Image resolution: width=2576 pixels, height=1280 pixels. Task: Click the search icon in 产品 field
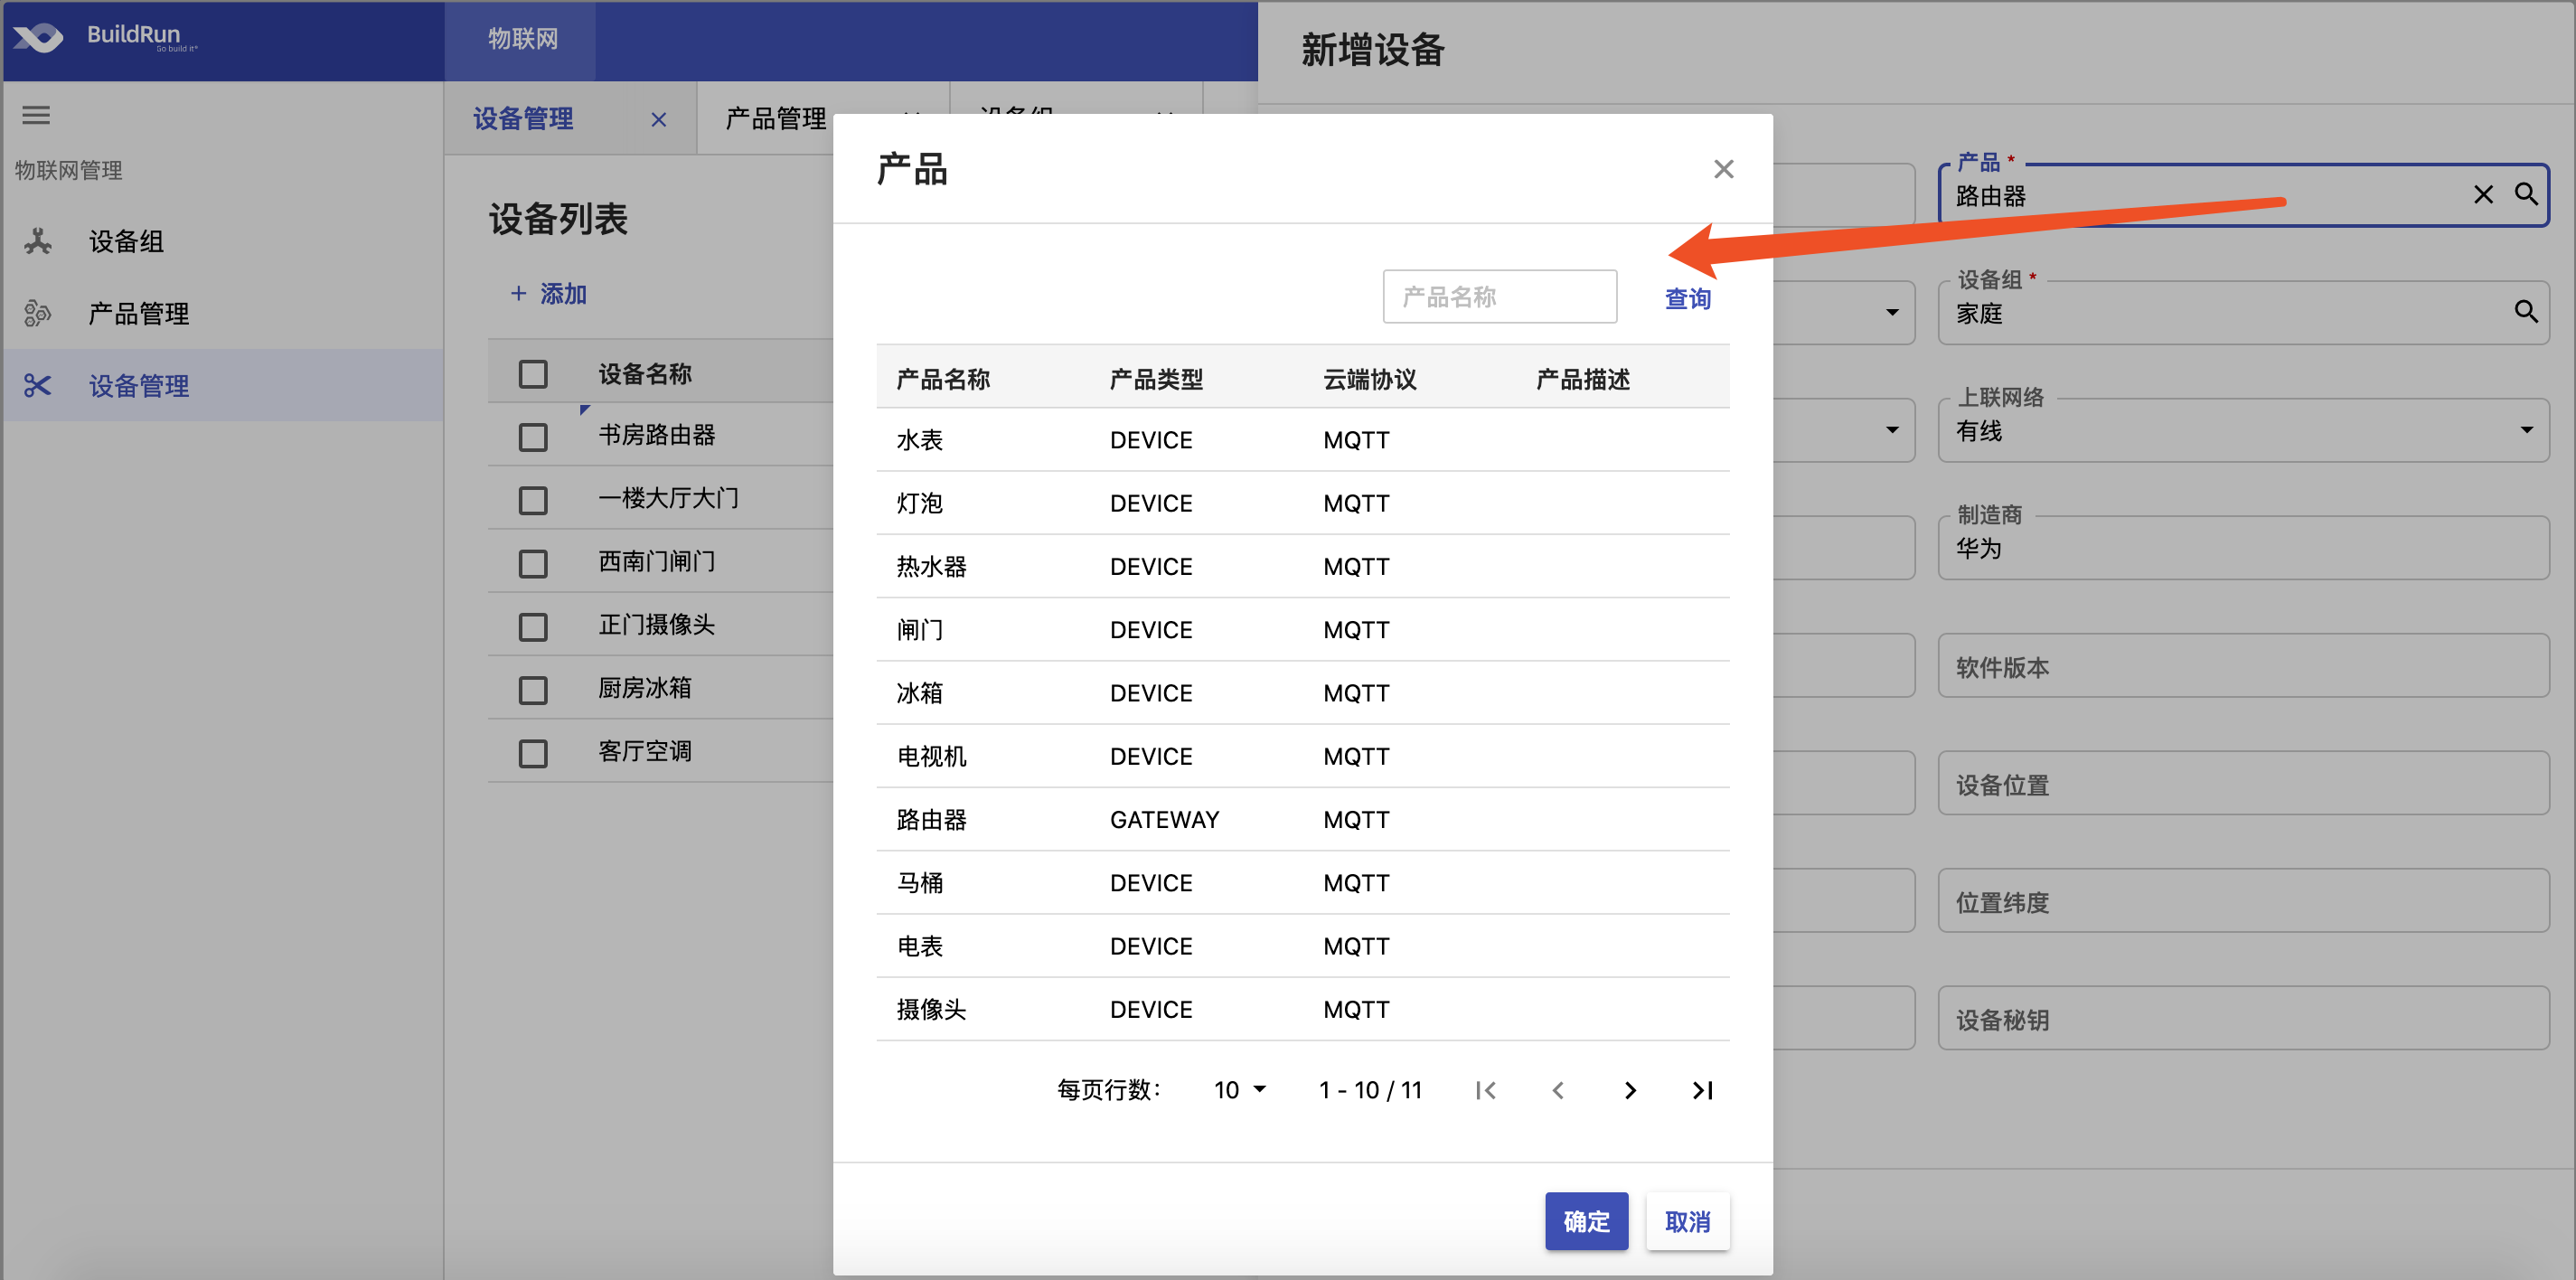pos(2526,194)
